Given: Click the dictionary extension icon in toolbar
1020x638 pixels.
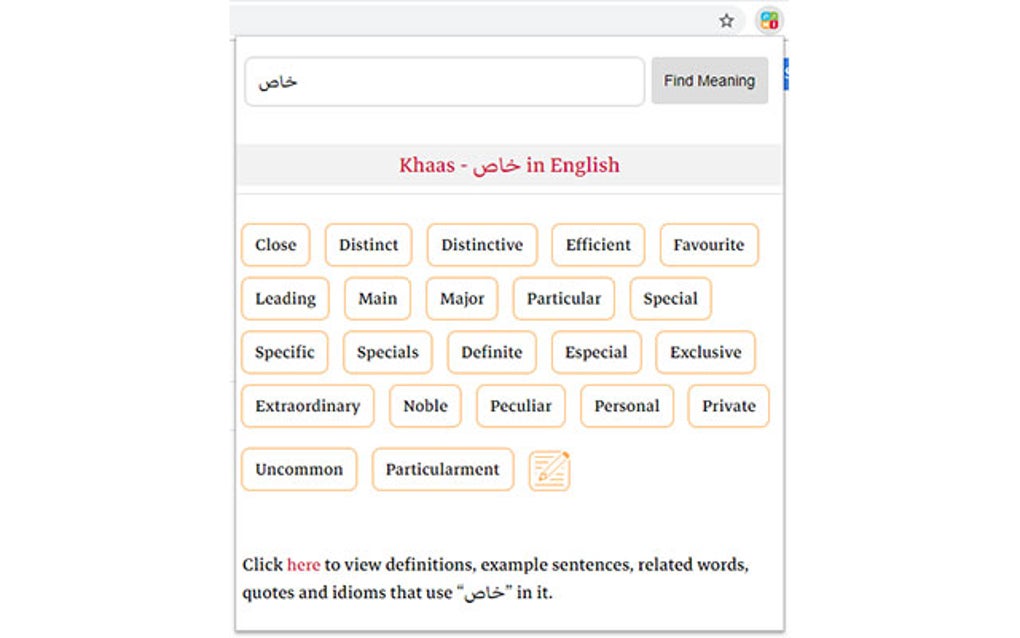Looking at the screenshot, I should point(768,20).
